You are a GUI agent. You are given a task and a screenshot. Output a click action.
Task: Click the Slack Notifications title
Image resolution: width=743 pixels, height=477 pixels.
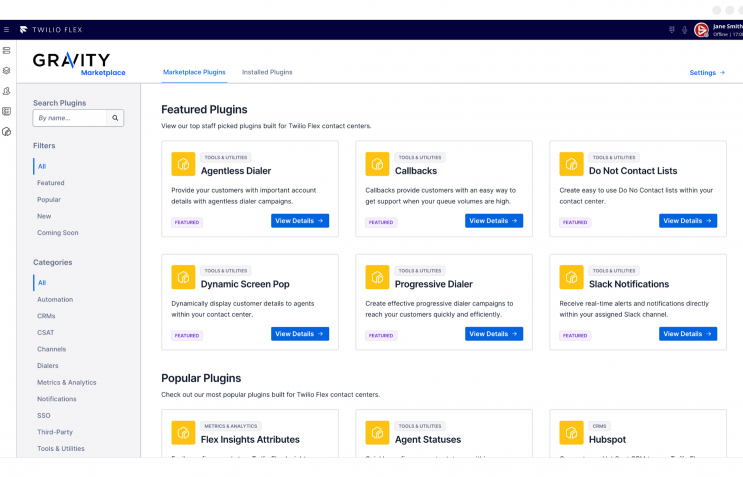point(629,284)
